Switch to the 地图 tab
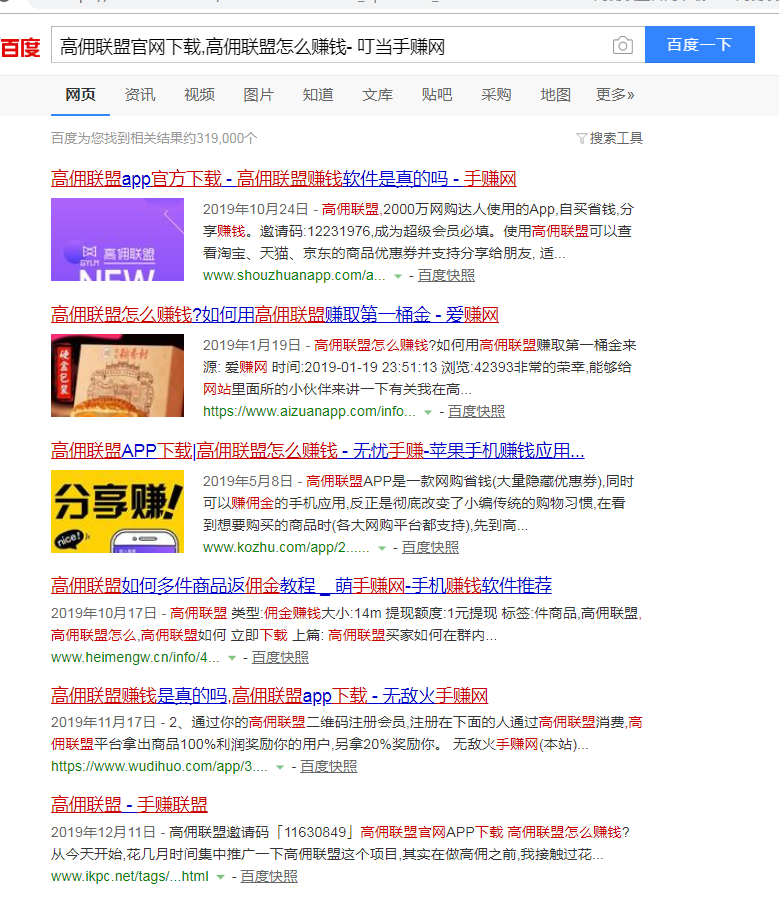Viewport: 779px width, 904px height. click(555, 95)
